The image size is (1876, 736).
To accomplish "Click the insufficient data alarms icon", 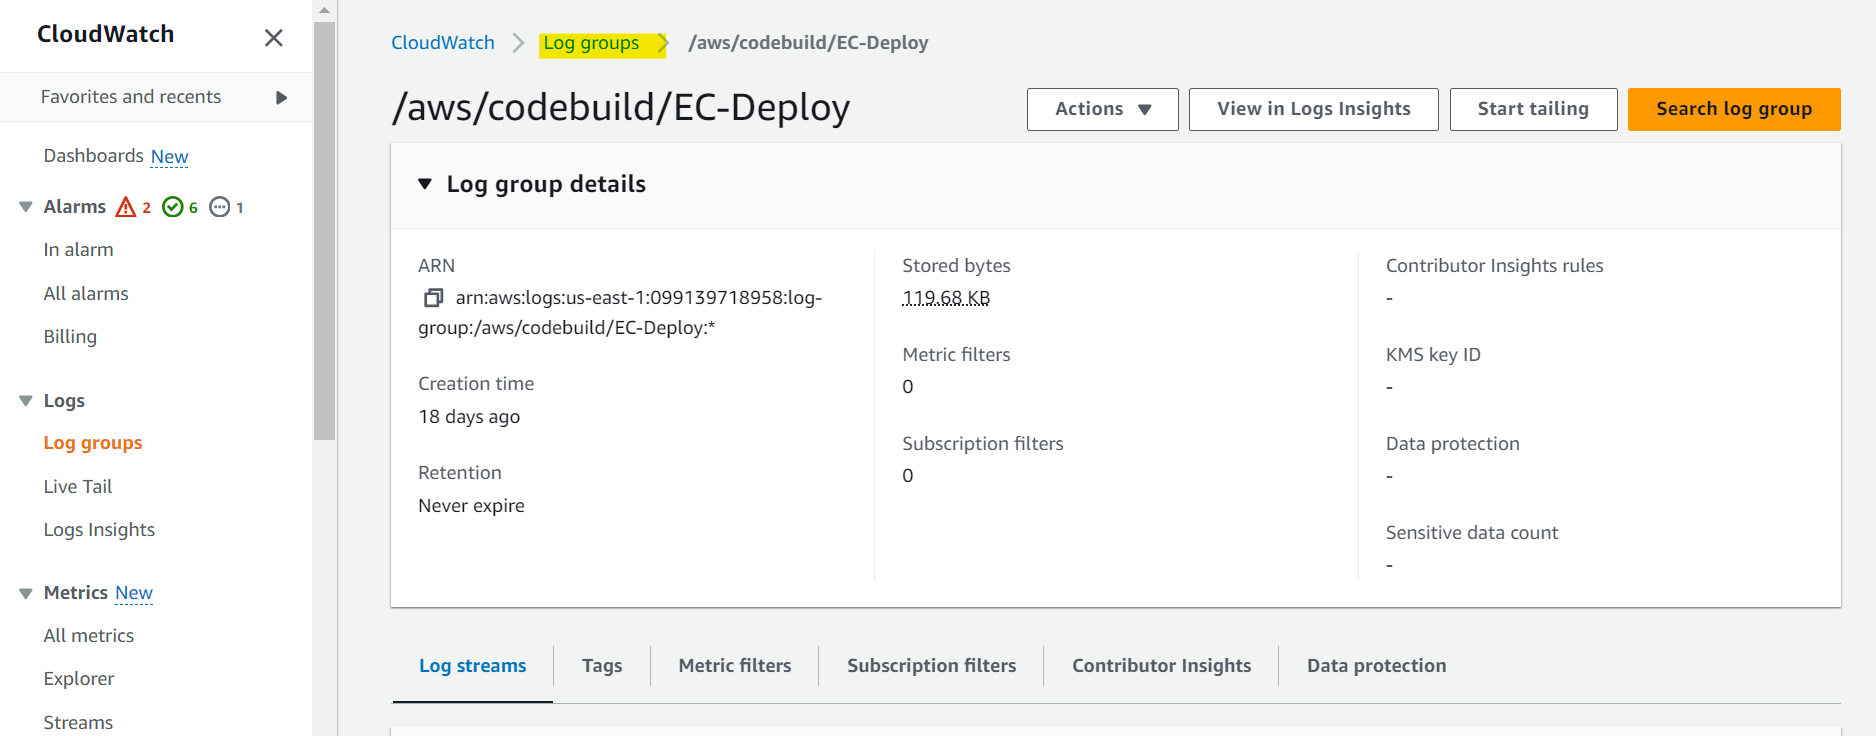I will click(219, 207).
